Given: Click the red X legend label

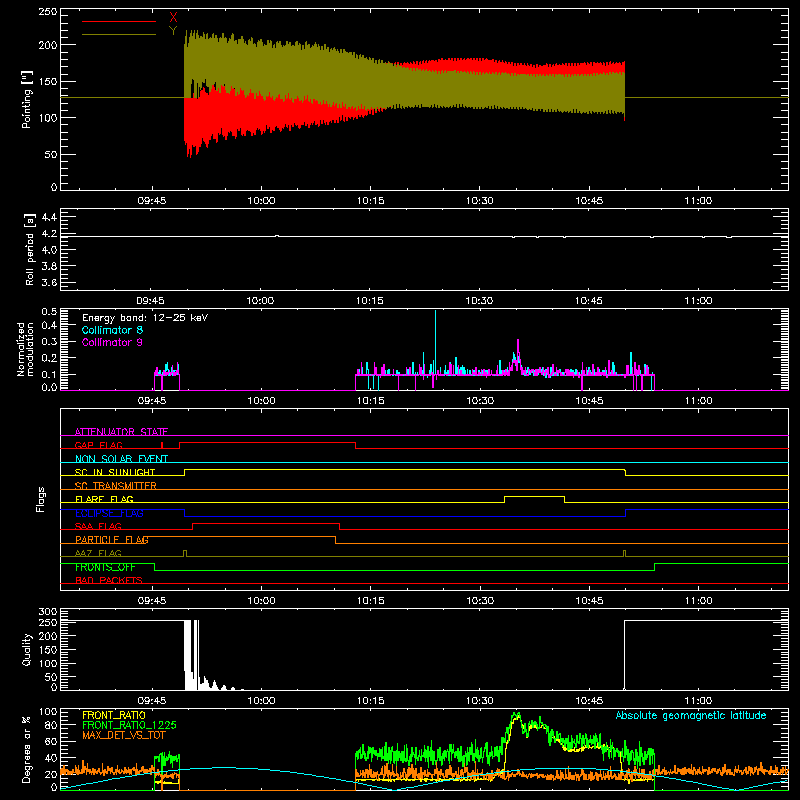Looking at the screenshot, I should (173, 18).
